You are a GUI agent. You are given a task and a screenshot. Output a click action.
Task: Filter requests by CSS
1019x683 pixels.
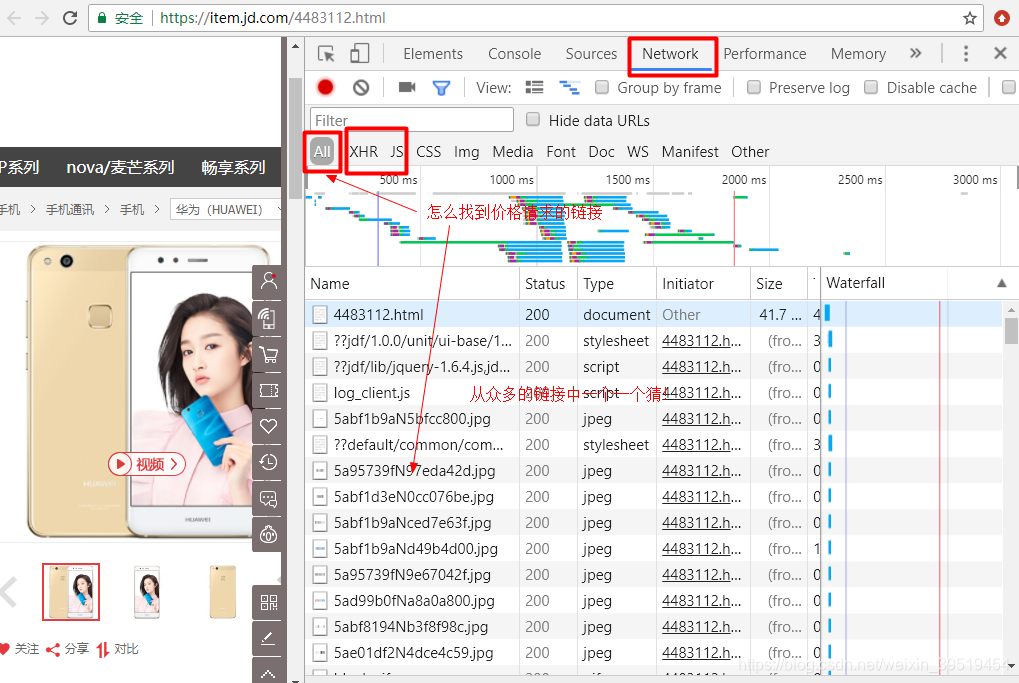click(x=428, y=151)
